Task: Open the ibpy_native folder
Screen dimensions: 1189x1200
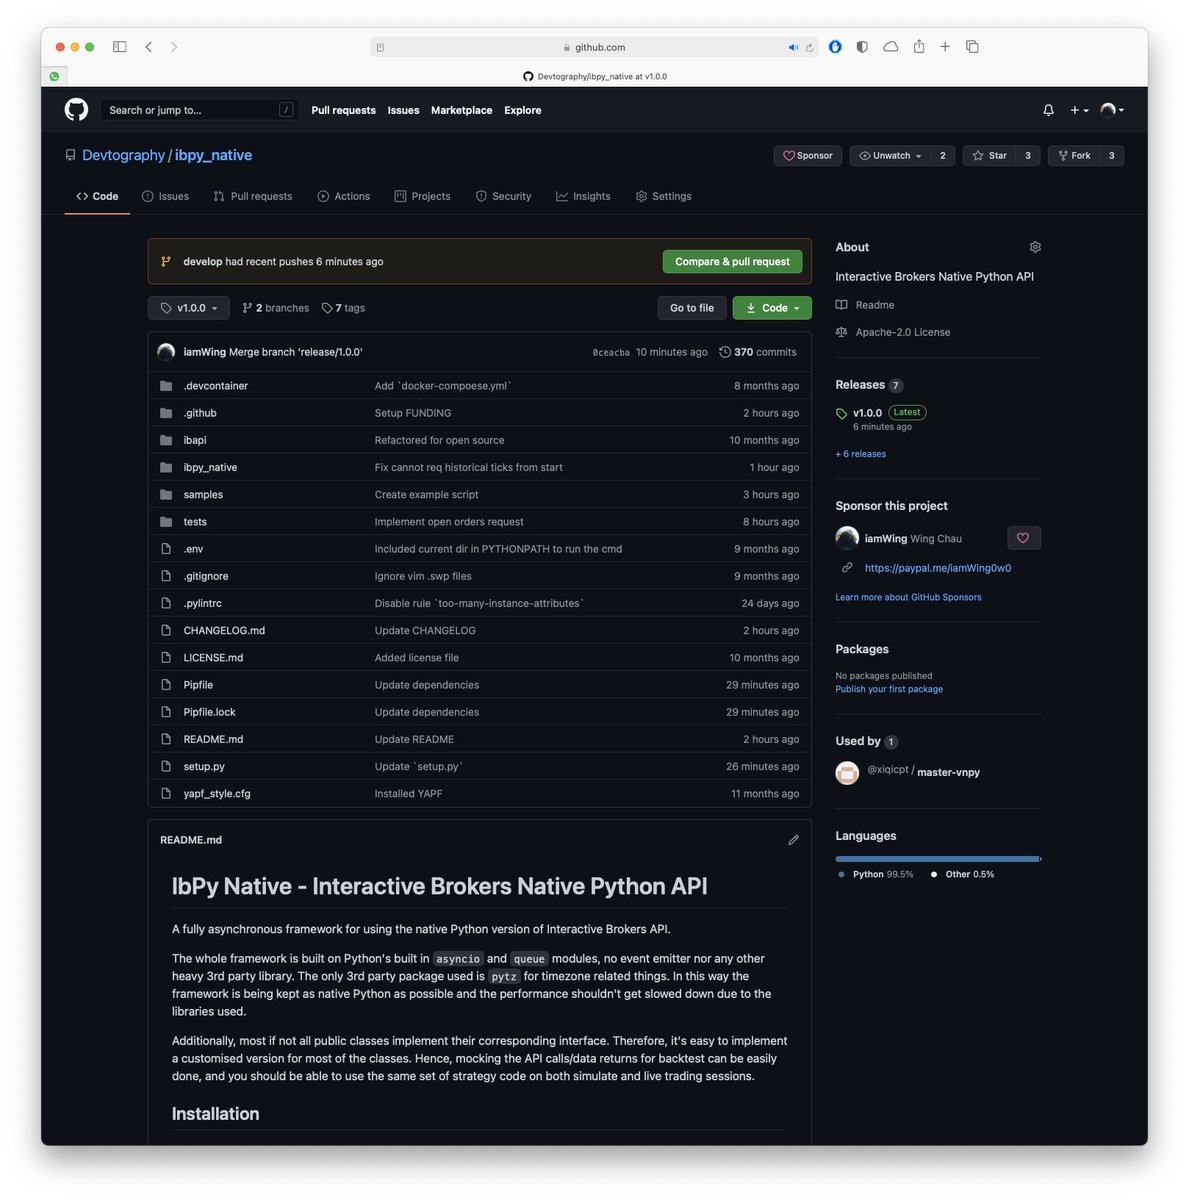Action: click(210, 468)
